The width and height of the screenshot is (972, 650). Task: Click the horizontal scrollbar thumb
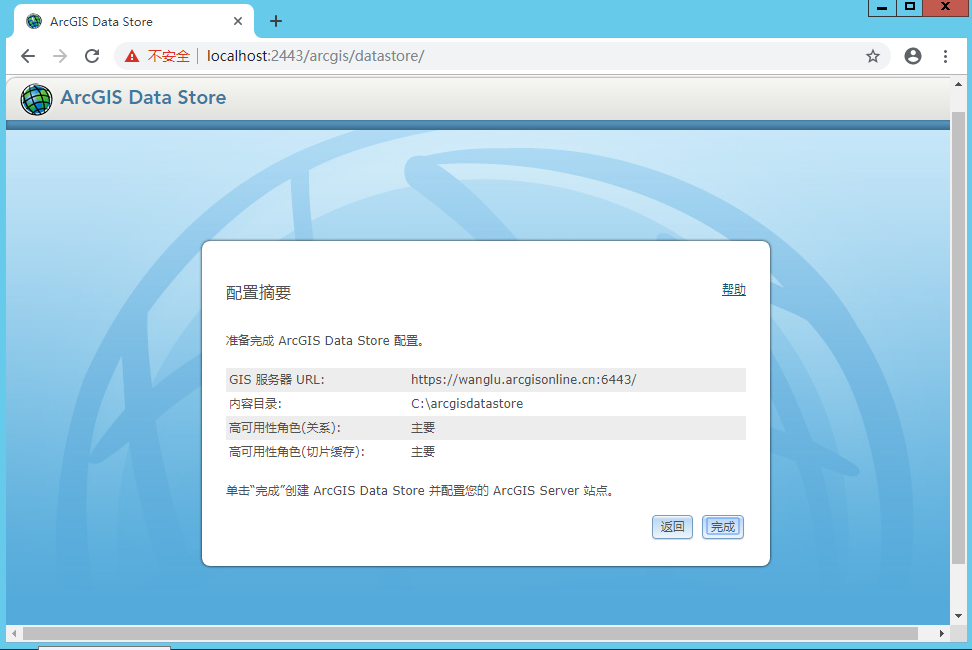point(471,633)
